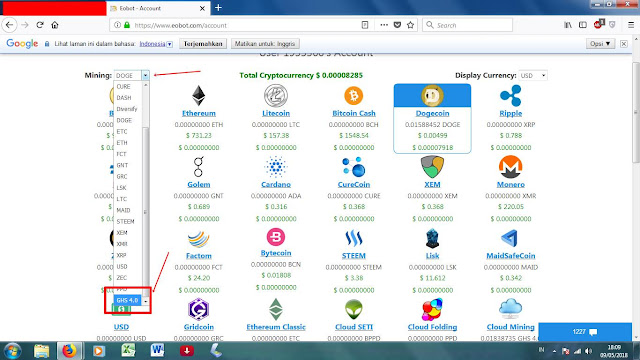Open page actions three-dot menu
This screenshot has width=640, height=360.
tap(384, 25)
